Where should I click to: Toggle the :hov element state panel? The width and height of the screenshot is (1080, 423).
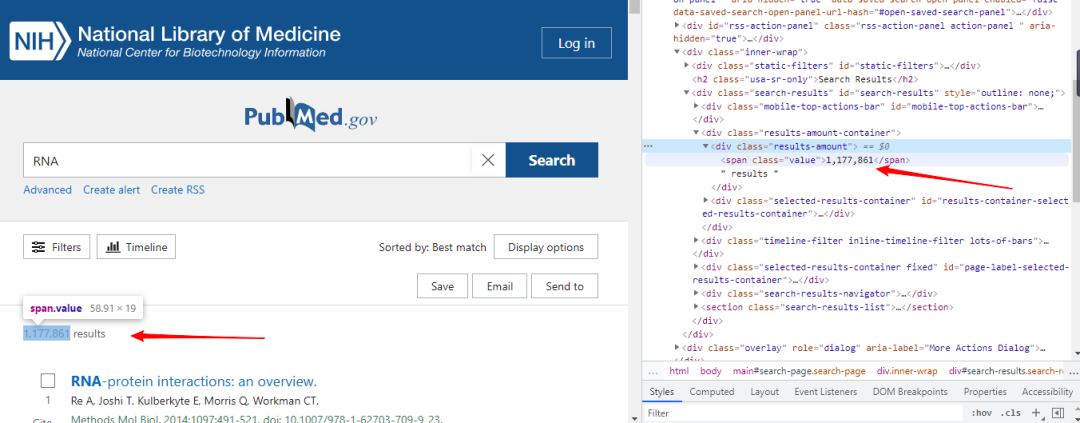[x=982, y=413]
